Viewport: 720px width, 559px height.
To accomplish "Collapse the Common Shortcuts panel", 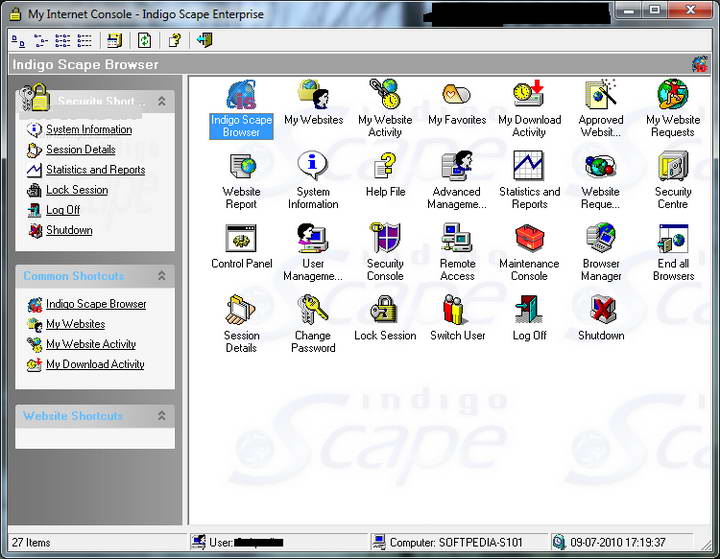I will pyautogui.click(x=162, y=276).
